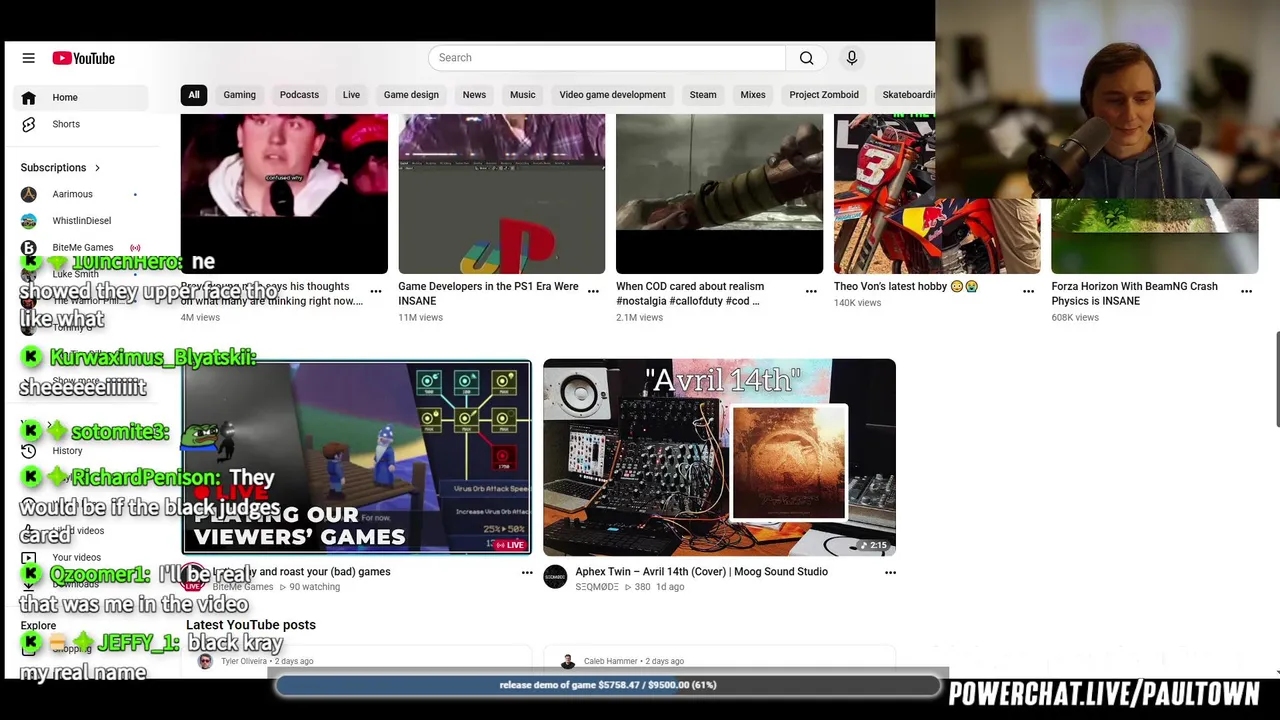
Task: Select the News filter chip
Action: 474,95
